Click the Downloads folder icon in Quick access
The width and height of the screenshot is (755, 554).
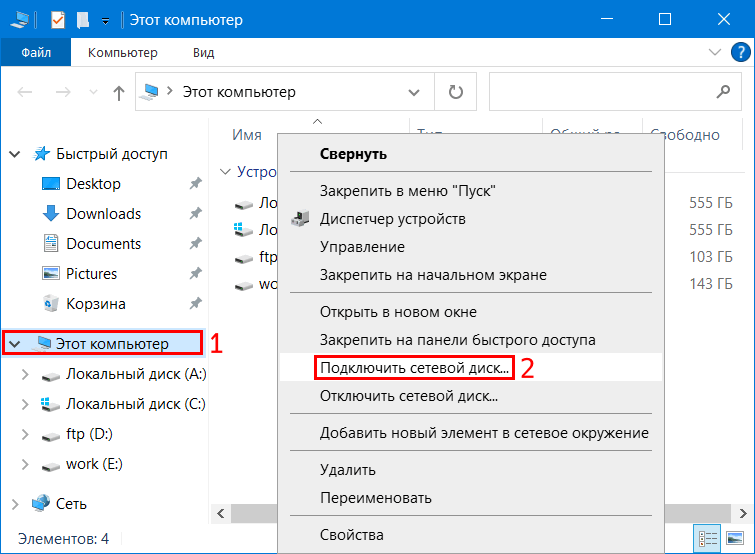click(51, 214)
